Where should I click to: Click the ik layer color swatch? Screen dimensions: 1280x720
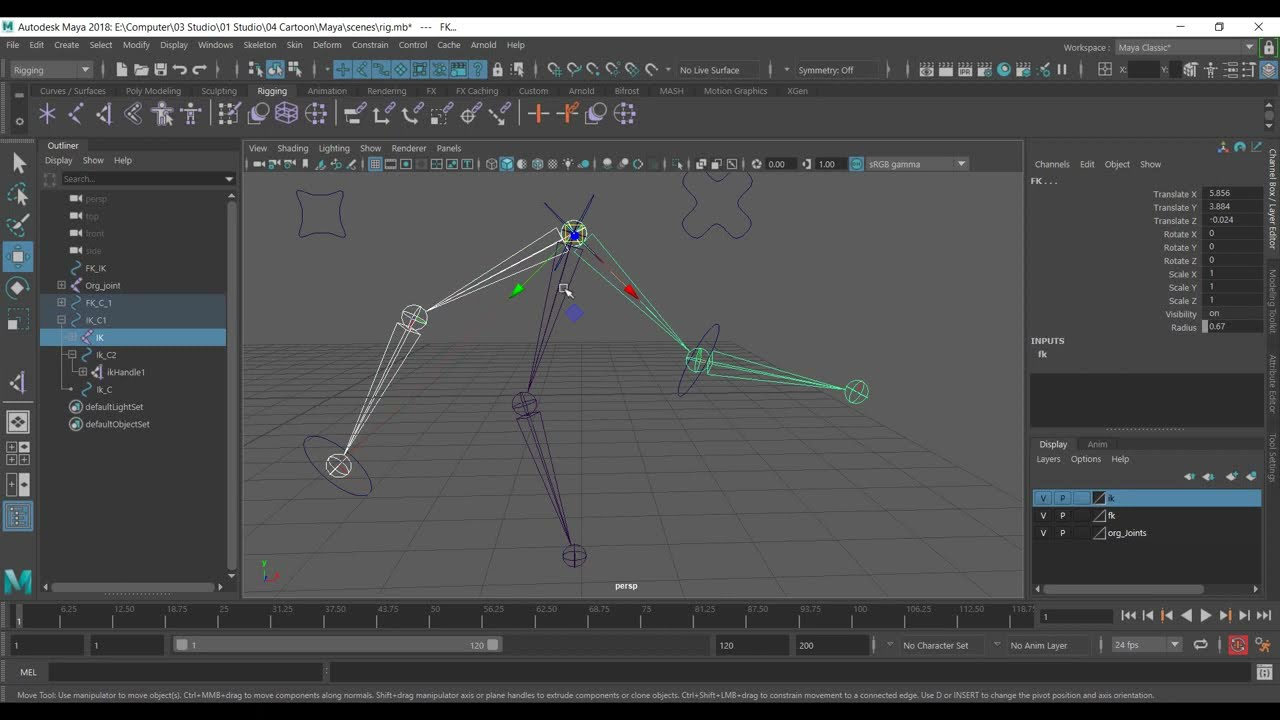point(1099,498)
